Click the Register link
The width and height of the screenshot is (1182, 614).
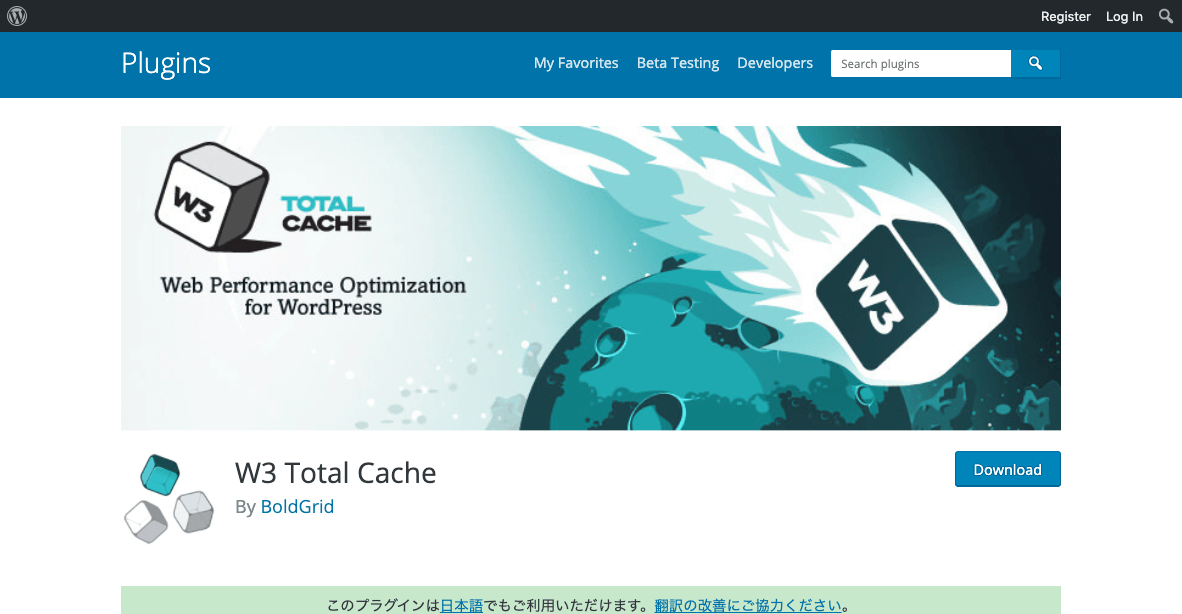pyautogui.click(x=1065, y=16)
